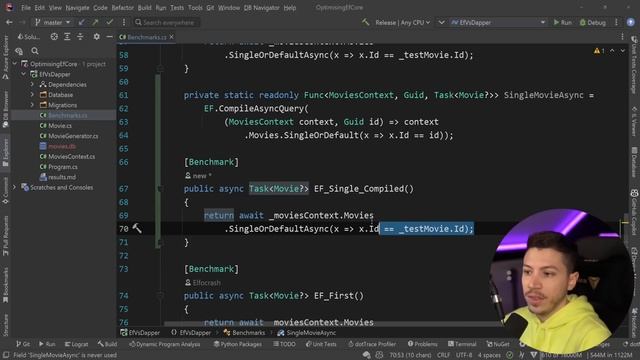Click the Collapse All icon in explorer

pos(80,37)
